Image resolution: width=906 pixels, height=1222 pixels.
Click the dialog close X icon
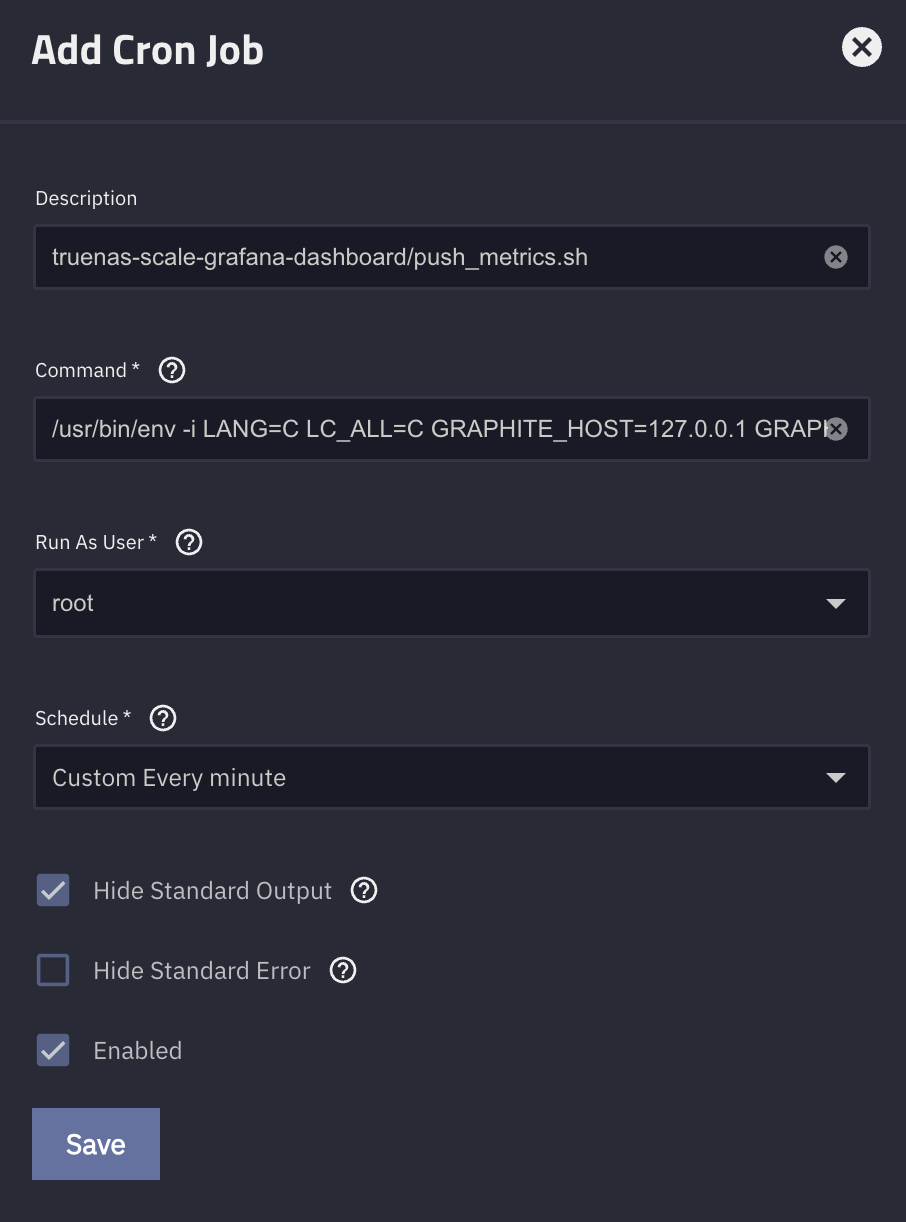pos(861,47)
